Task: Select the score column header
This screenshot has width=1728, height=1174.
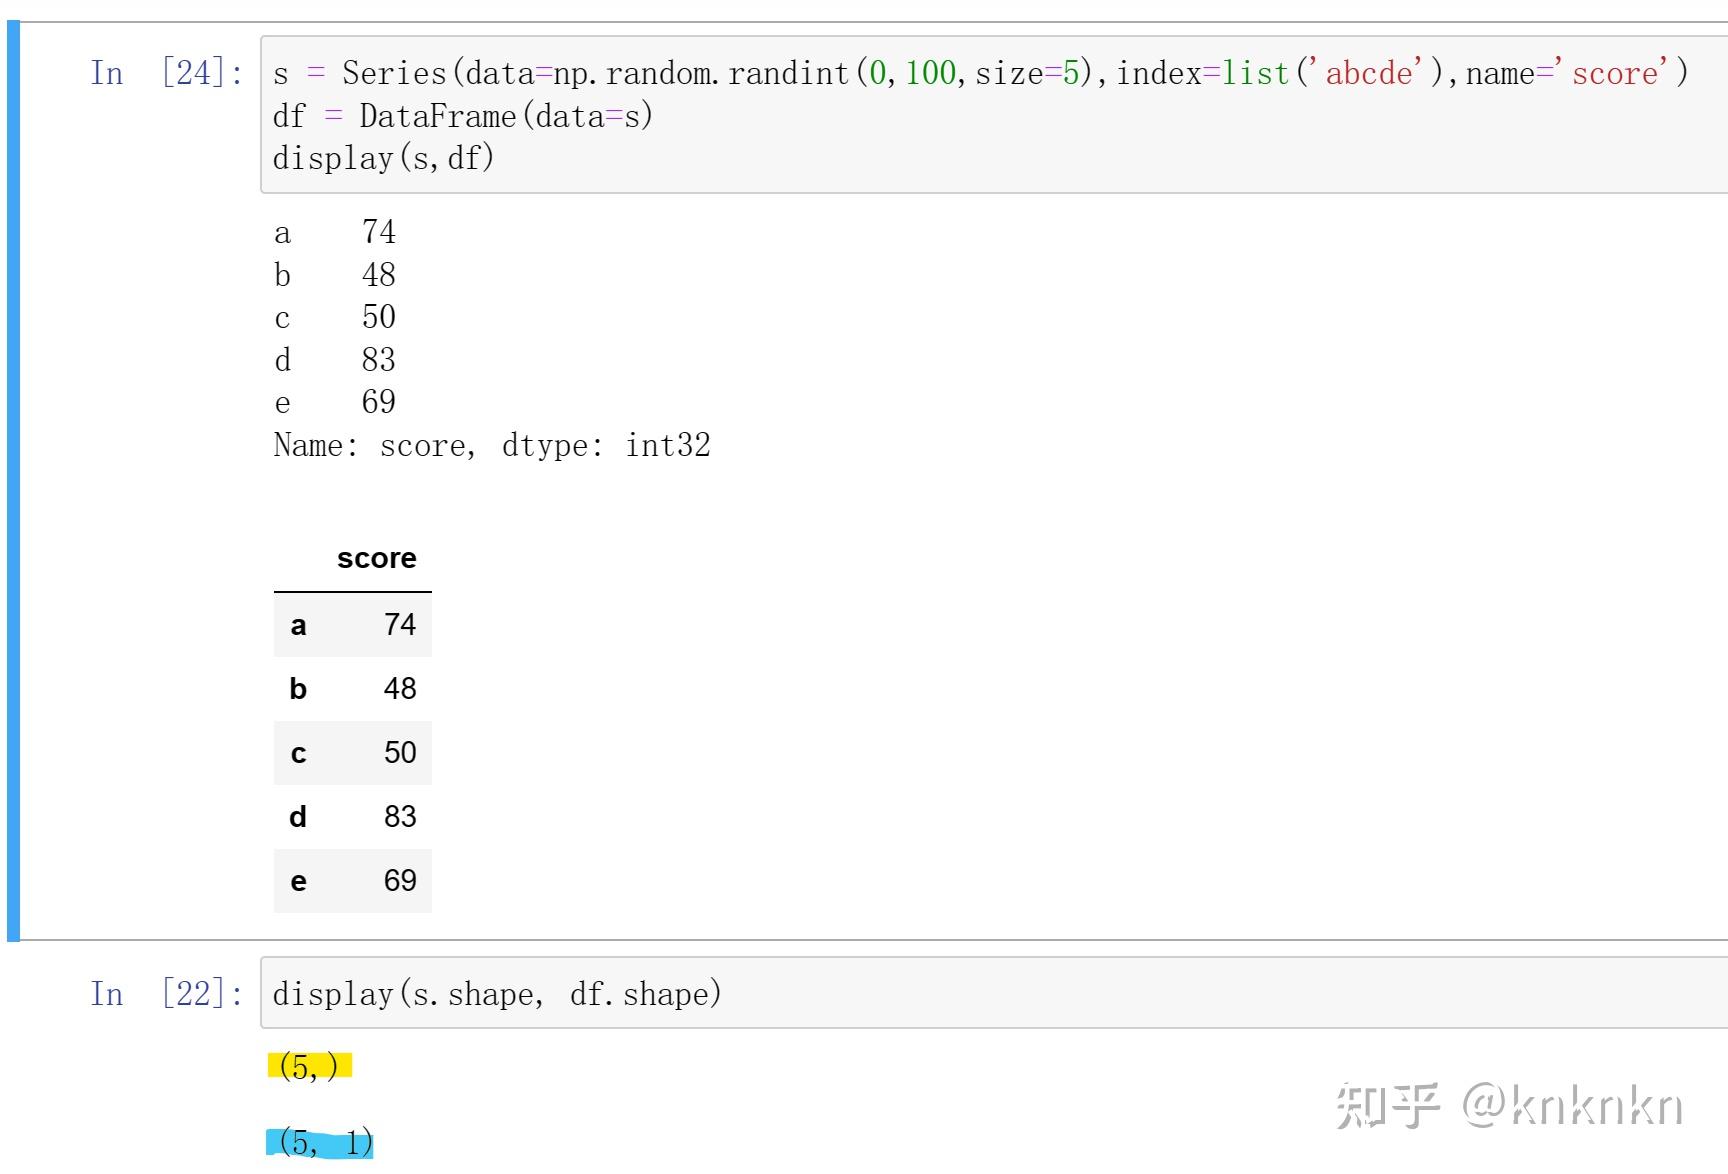Action: point(377,558)
